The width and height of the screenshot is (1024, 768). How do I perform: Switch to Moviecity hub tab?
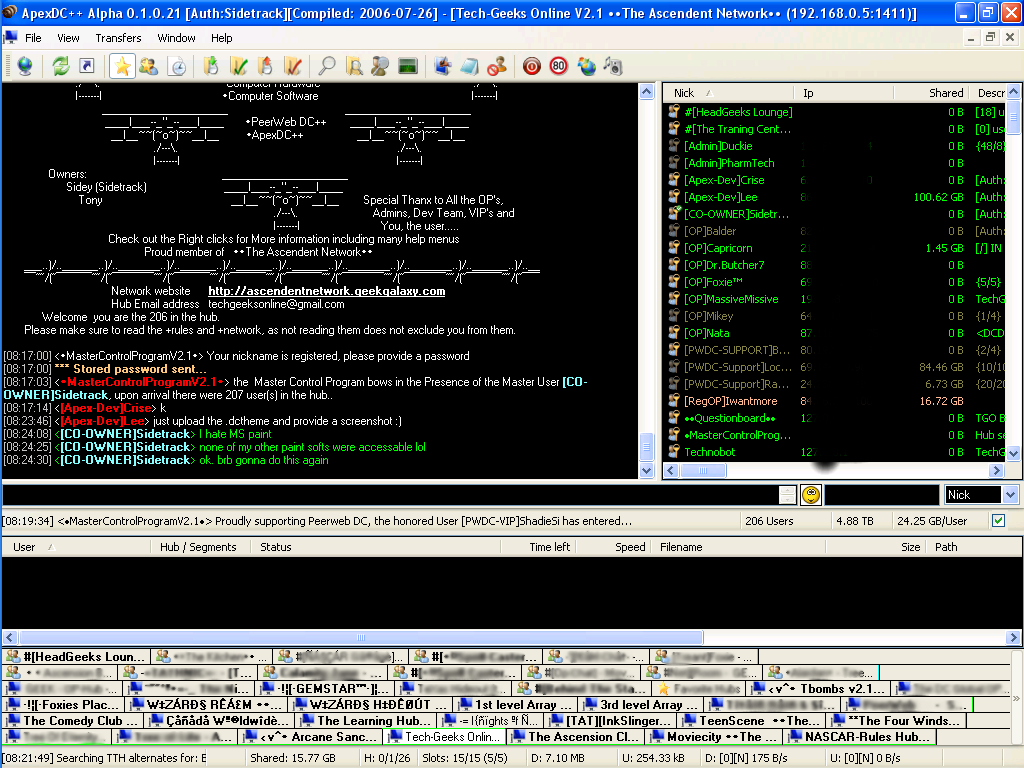point(714,736)
